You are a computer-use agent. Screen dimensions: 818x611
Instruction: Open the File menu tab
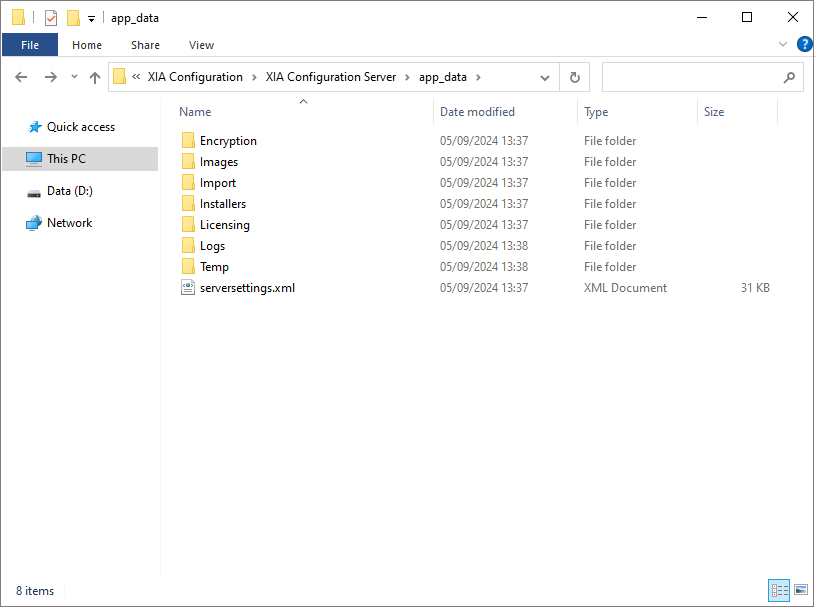30,45
